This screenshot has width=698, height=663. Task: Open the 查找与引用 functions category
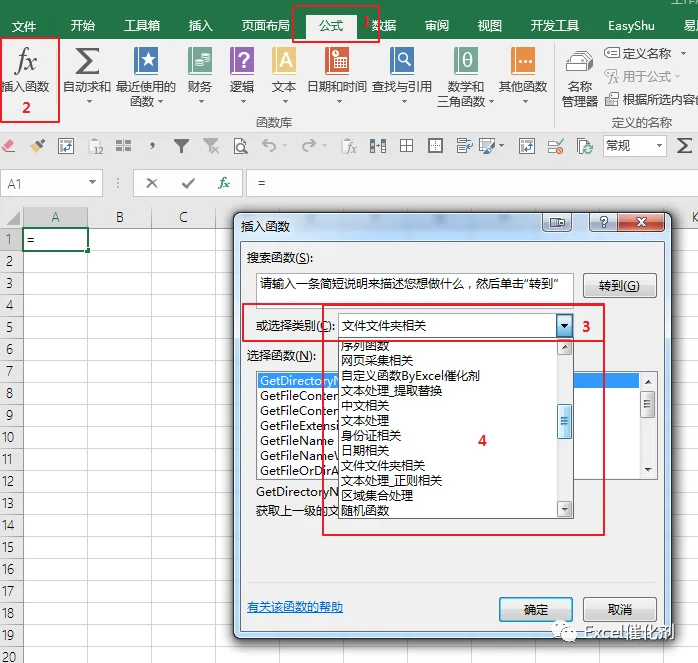tap(402, 76)
